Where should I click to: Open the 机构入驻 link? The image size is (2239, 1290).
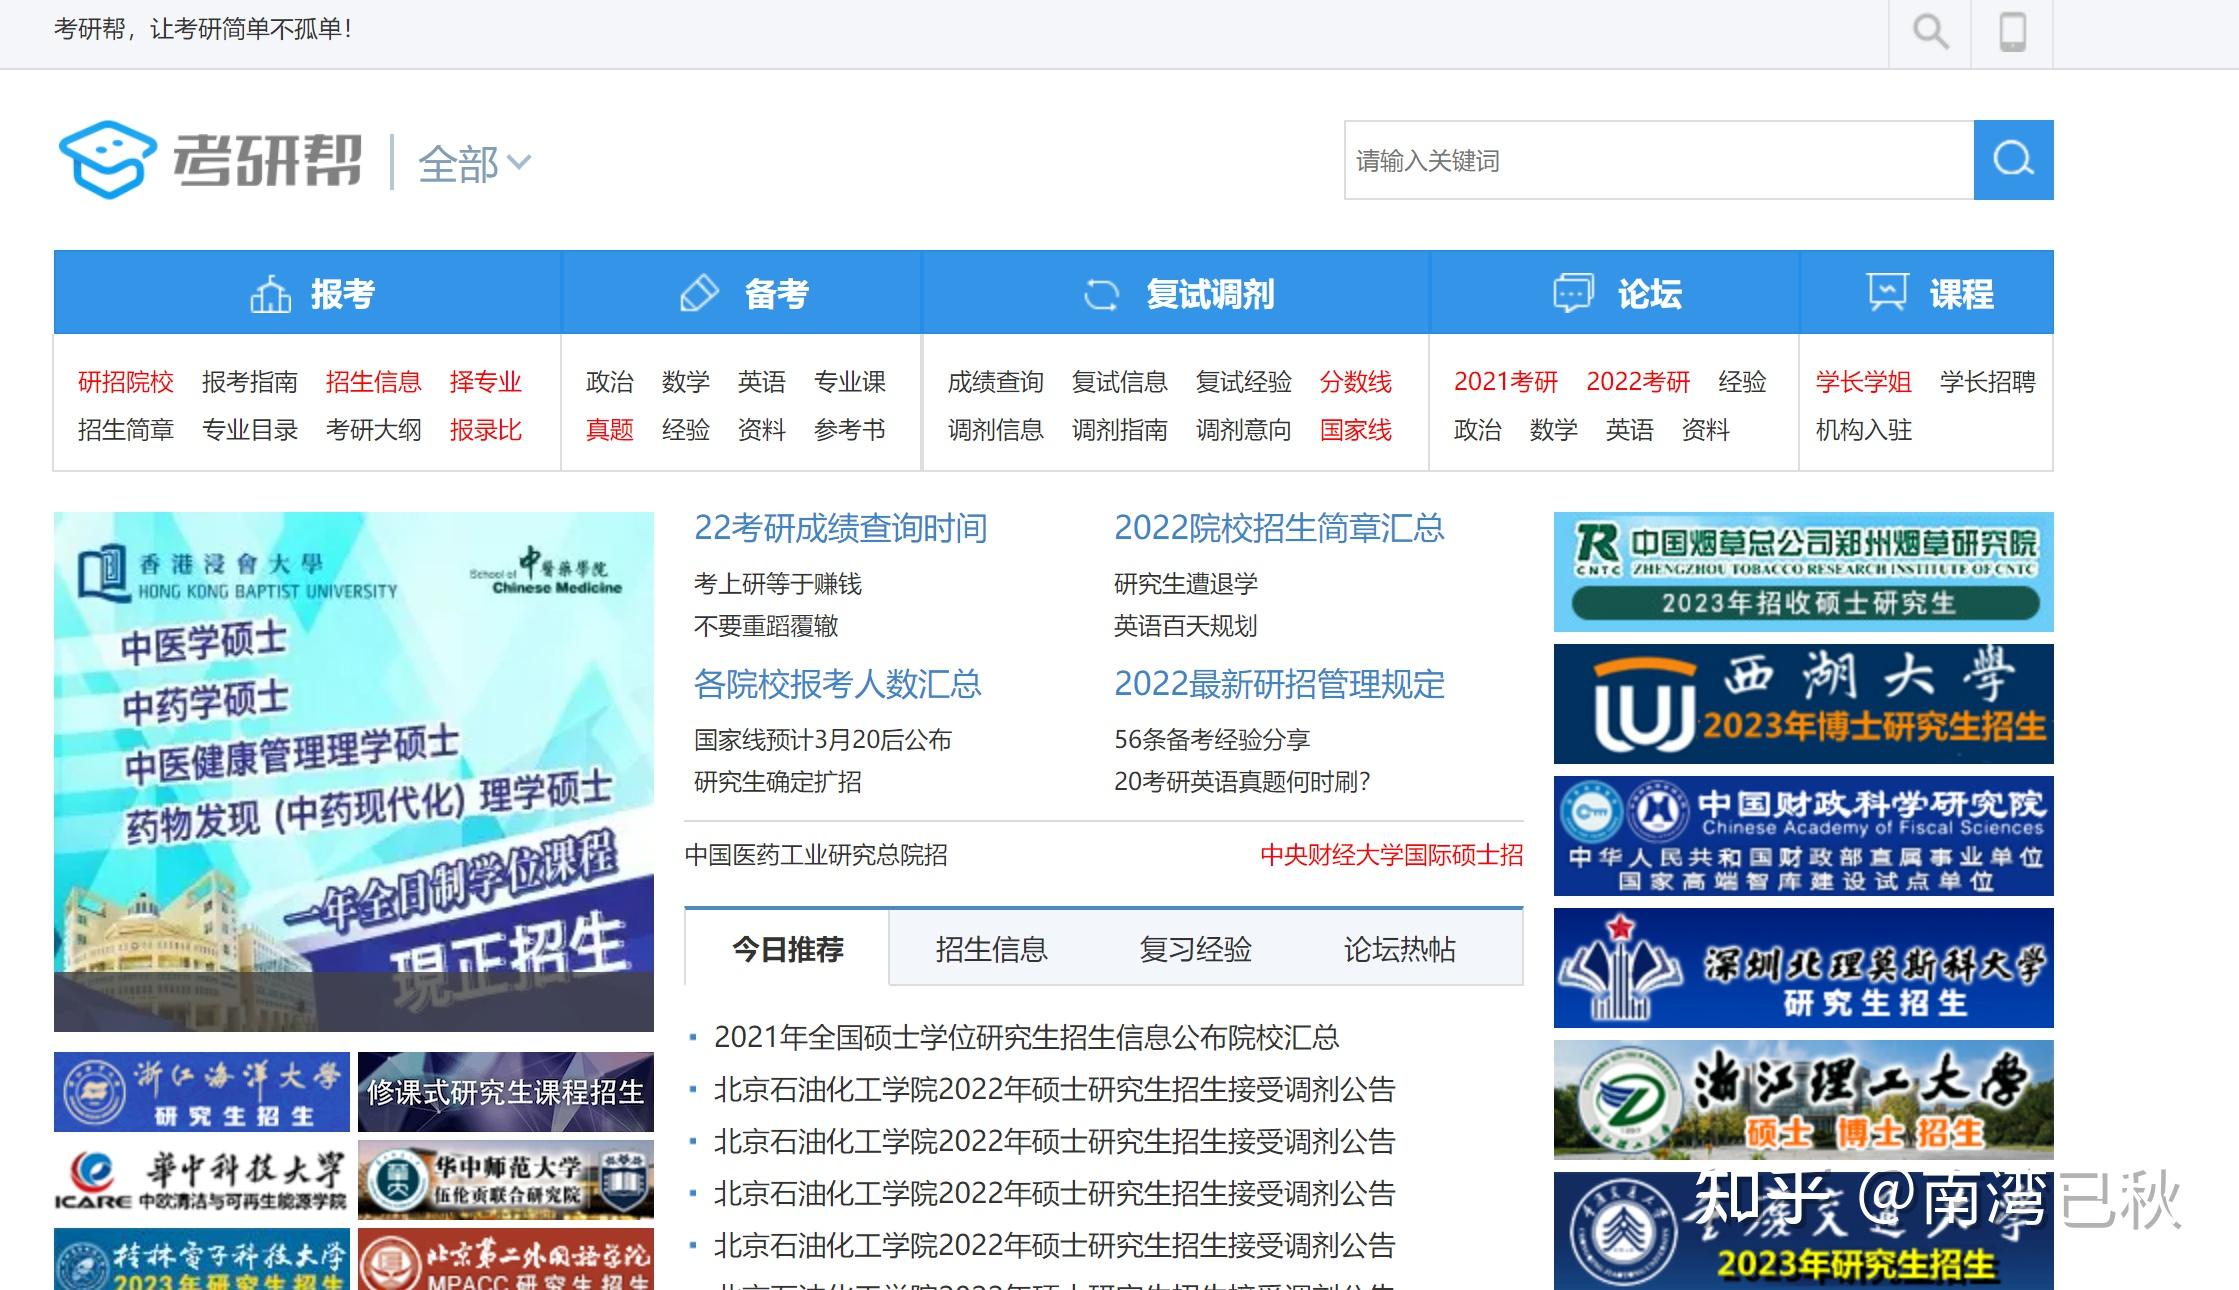(x=1864, y=430)
